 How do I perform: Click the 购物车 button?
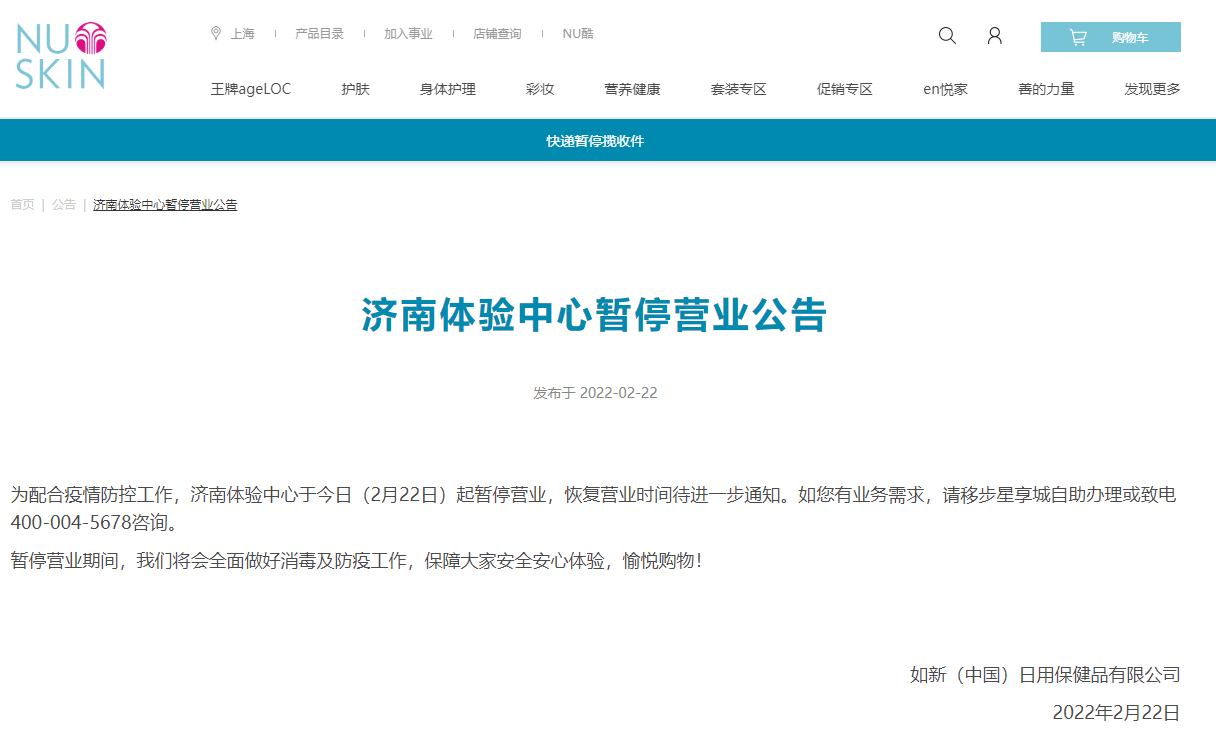[1110, 36]
